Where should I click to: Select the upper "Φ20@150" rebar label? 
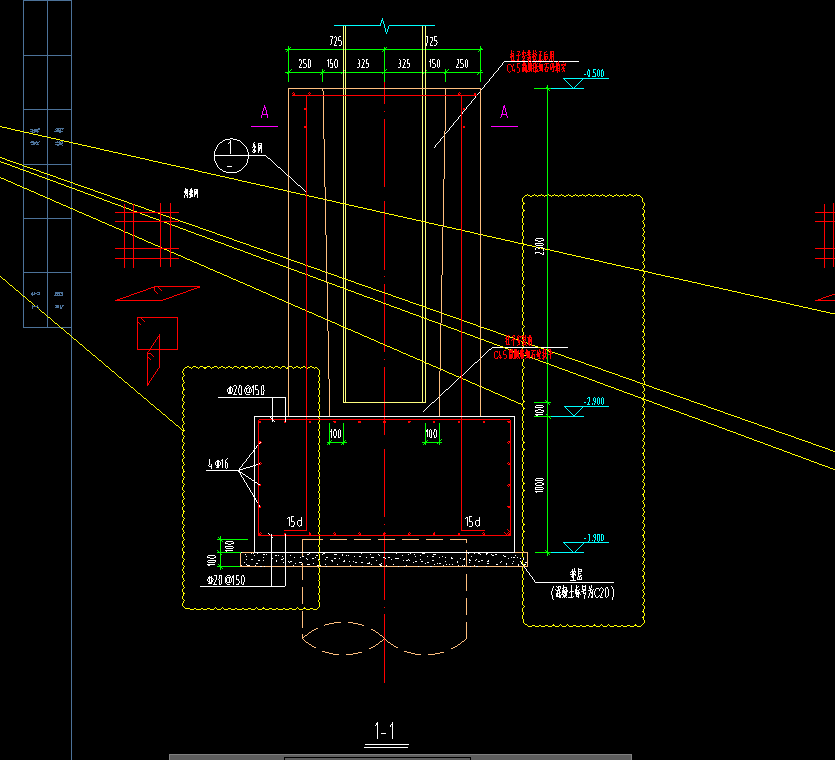[x=245, y=390]
